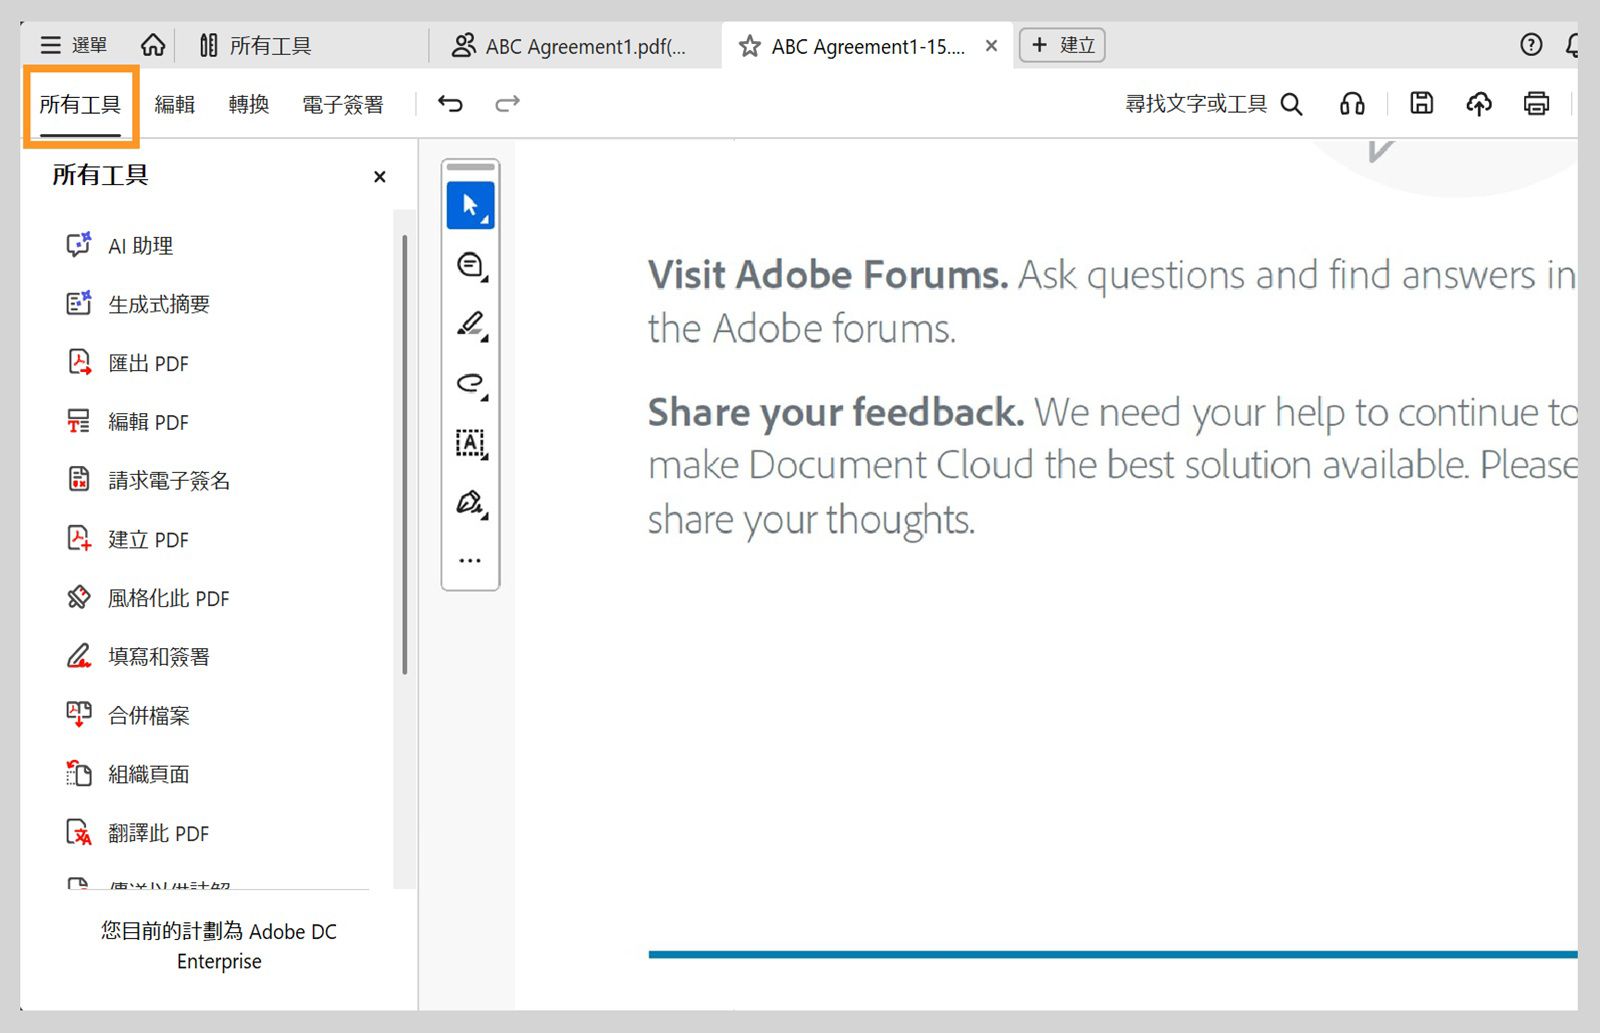The width and height of the screenshot is (1600, 1033).
Task: Open the fountain pen signing tool
Action: (x=470, y=502)
